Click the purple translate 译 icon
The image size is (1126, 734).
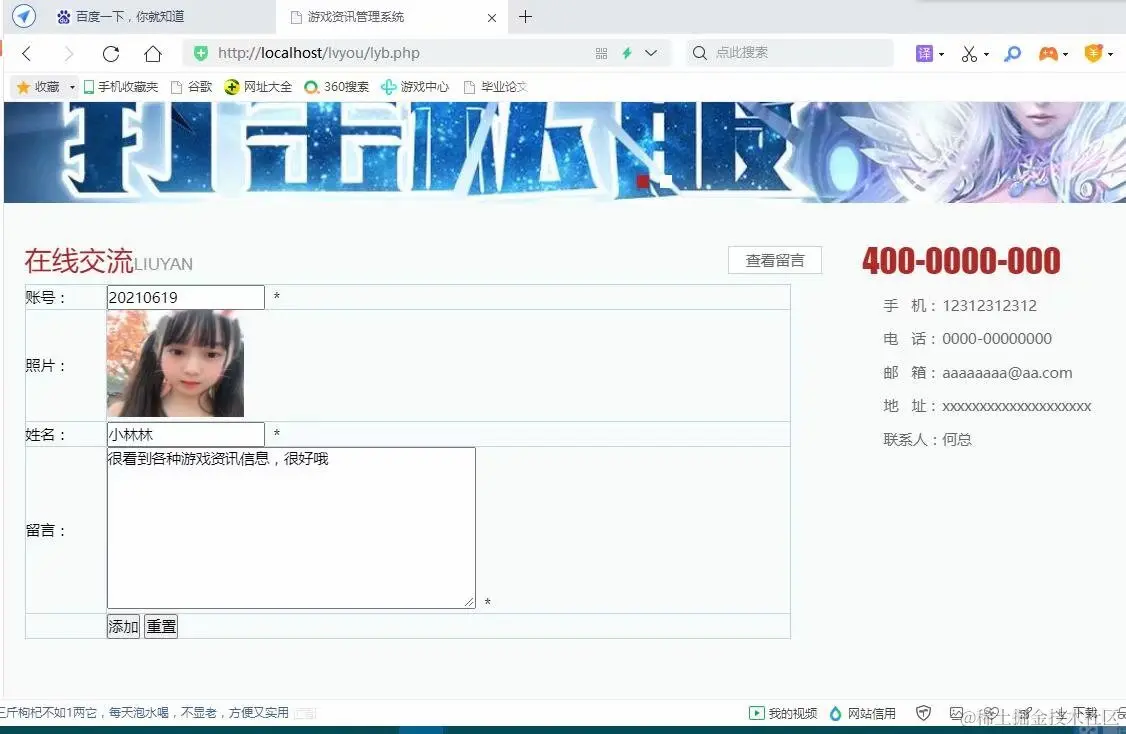[x=924, y=53]
